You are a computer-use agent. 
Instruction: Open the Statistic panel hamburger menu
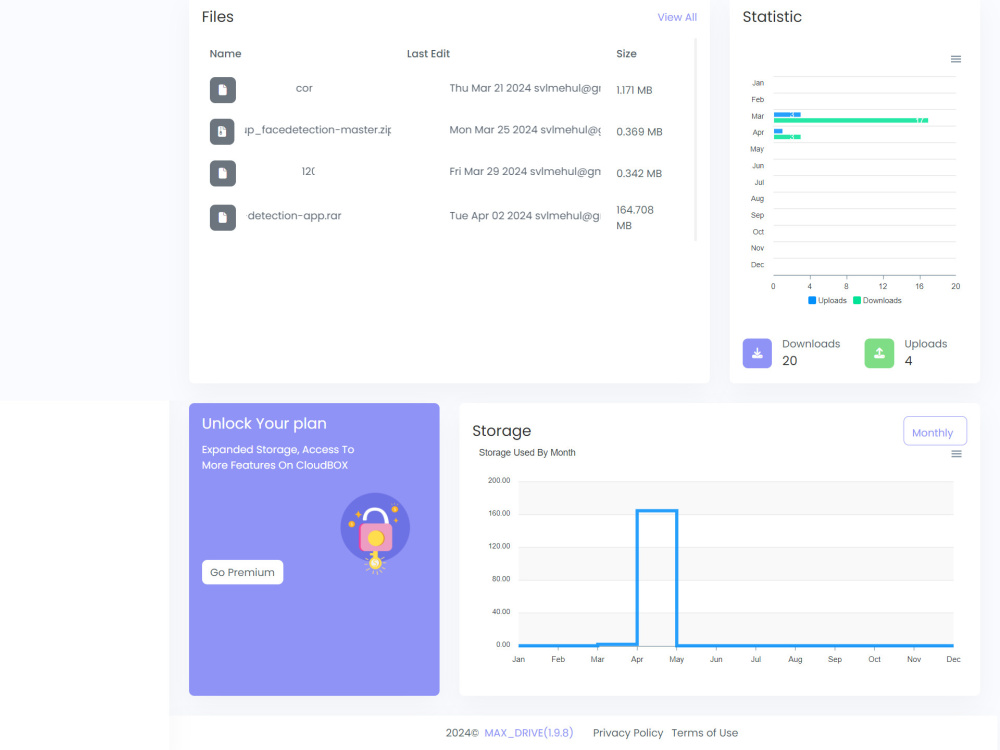point(956,59)
